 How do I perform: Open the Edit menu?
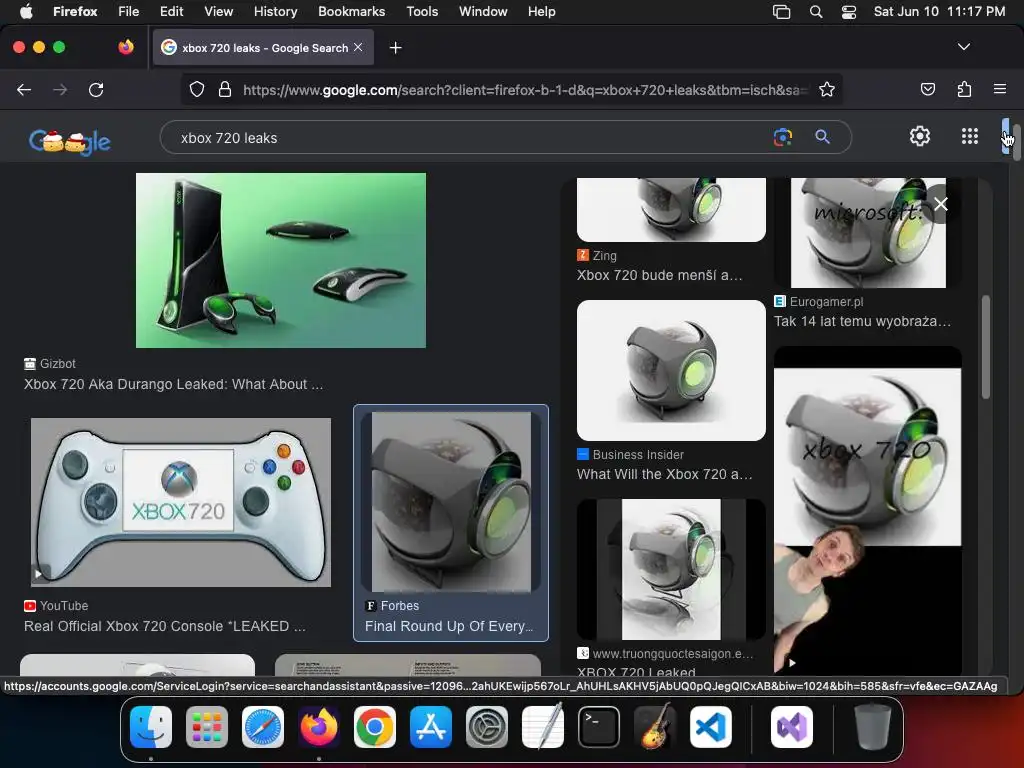click(x=171, y=11)
